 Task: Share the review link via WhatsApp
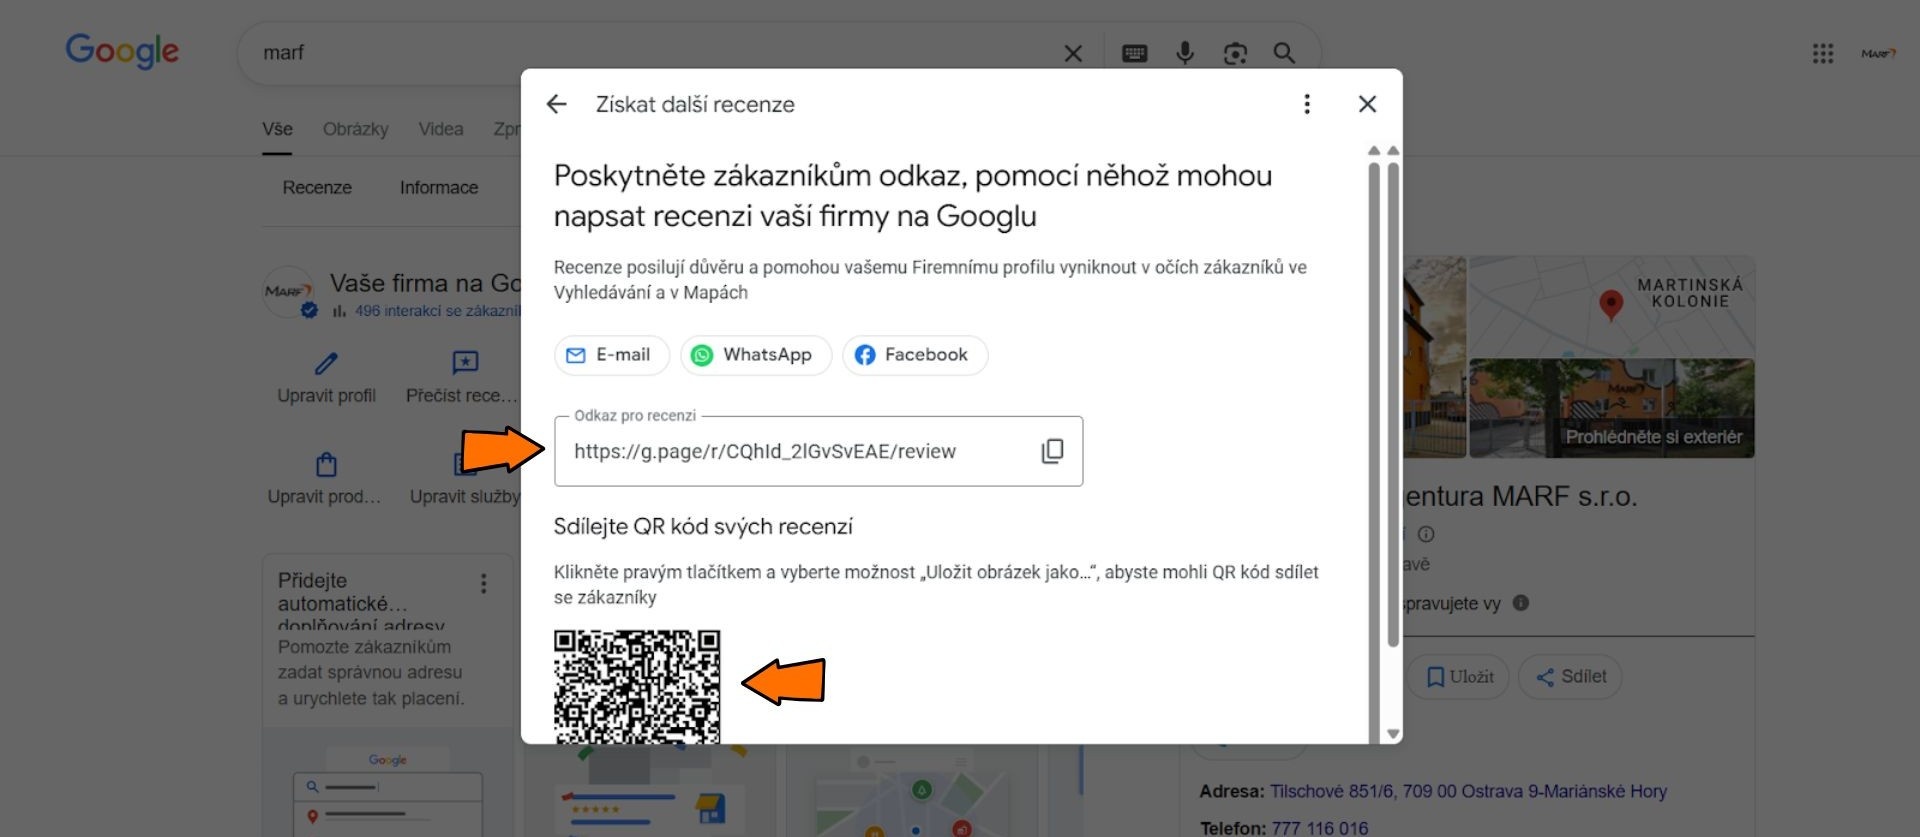[755, 355]
